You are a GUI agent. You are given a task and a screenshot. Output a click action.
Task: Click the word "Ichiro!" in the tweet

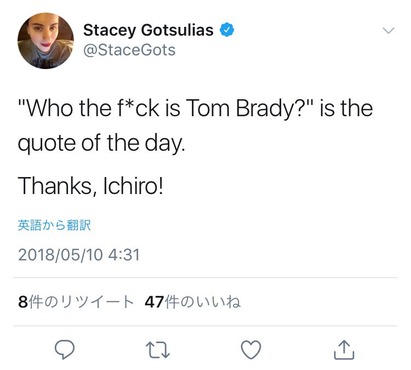coord(133,185)
